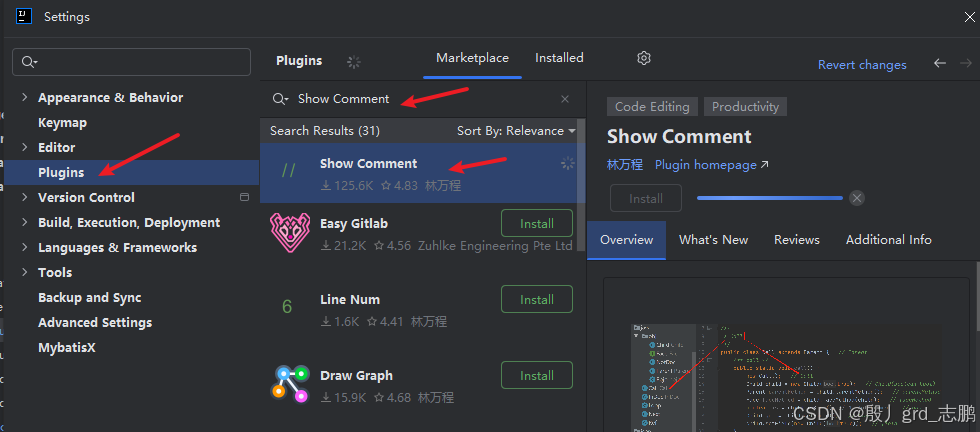Open the Sort By: Relevance dropdown
This screenshot has width=980, height=432.
[516, 131]
